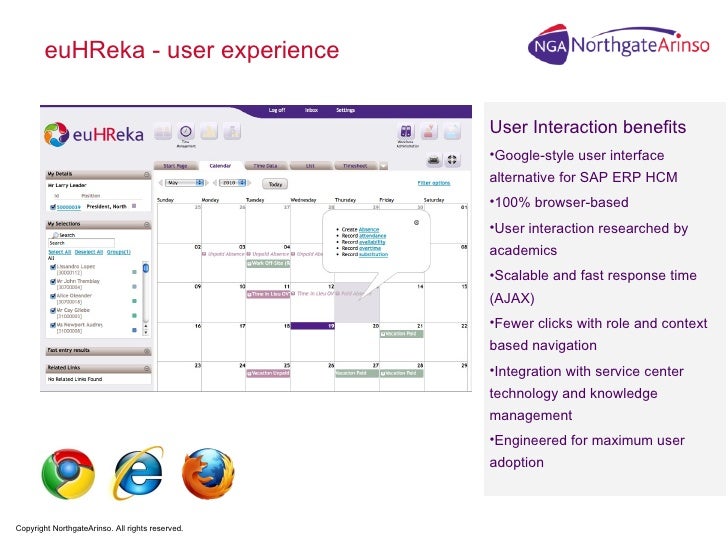Click the magnifier Search icon in My Selections
The width and height of the screenshot is (728, 546).
point(55,235)
